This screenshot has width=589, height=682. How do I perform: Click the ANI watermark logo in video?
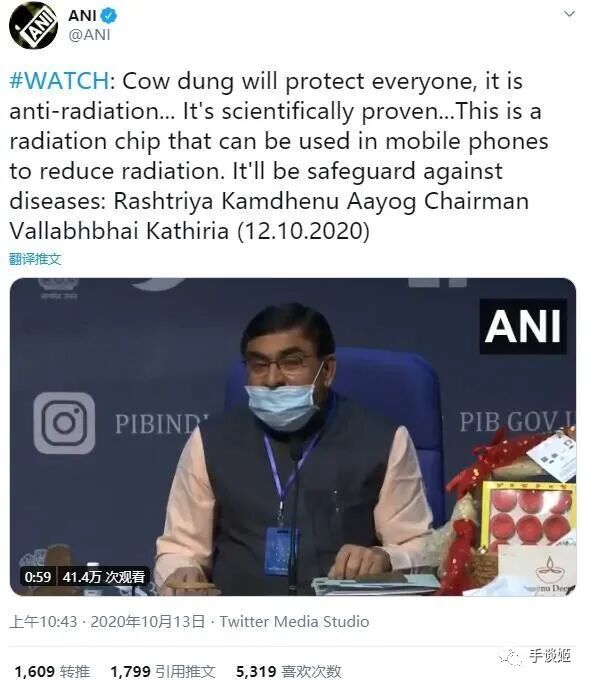point(523,326)
